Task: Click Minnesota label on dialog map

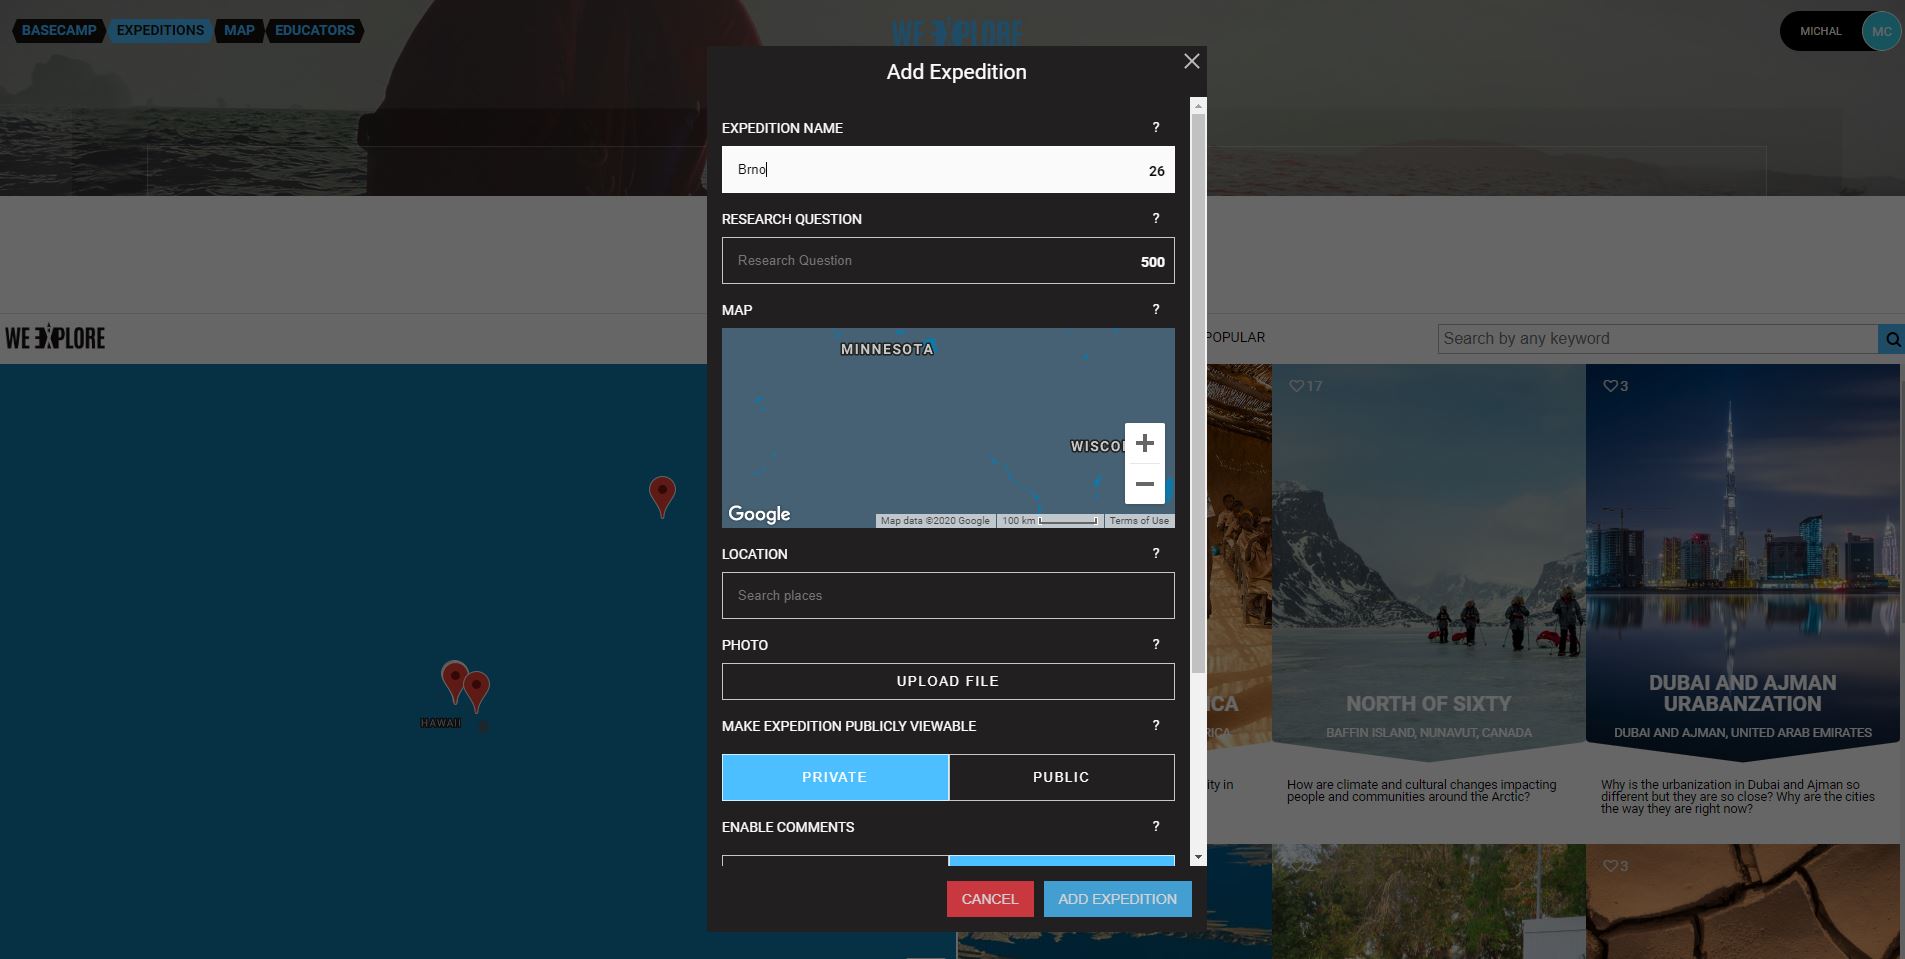Action: [x=887, y=349]
